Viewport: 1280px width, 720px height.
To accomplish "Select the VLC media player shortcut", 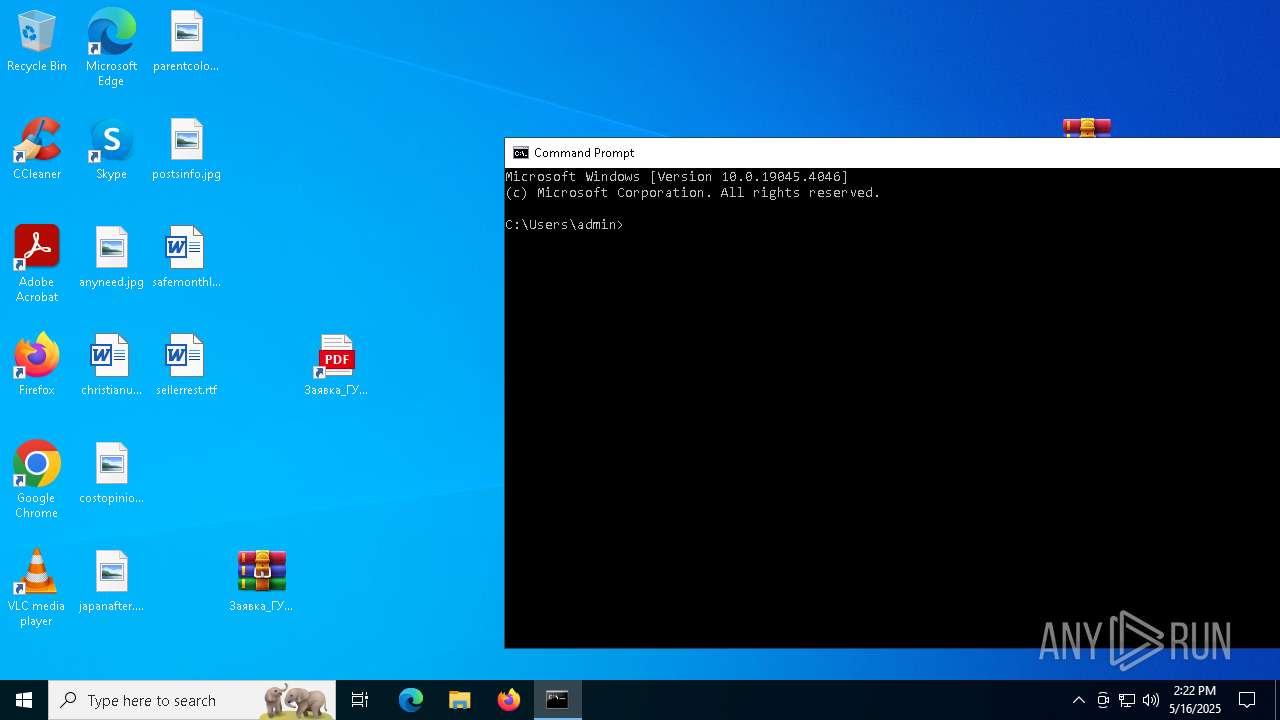I will 37,588.
